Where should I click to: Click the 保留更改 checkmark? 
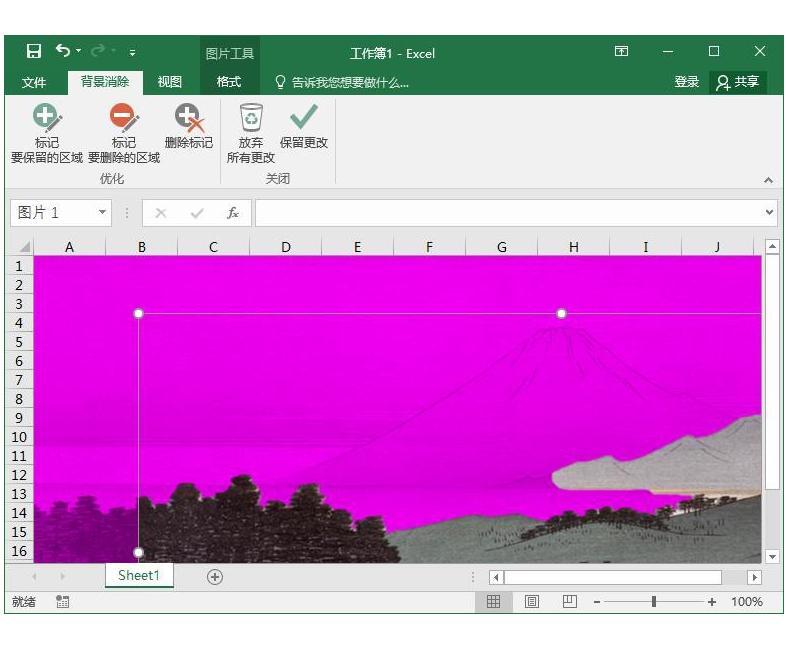coord(304,127)
